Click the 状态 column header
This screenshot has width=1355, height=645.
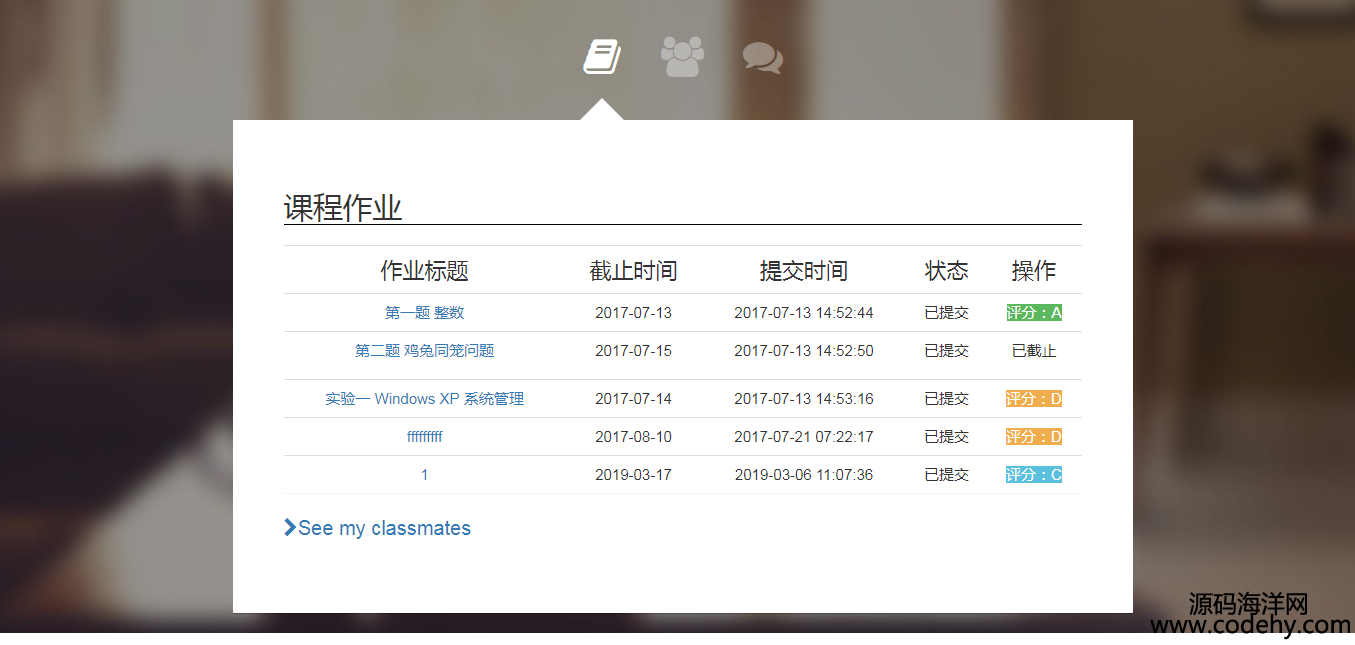(946, 271)
